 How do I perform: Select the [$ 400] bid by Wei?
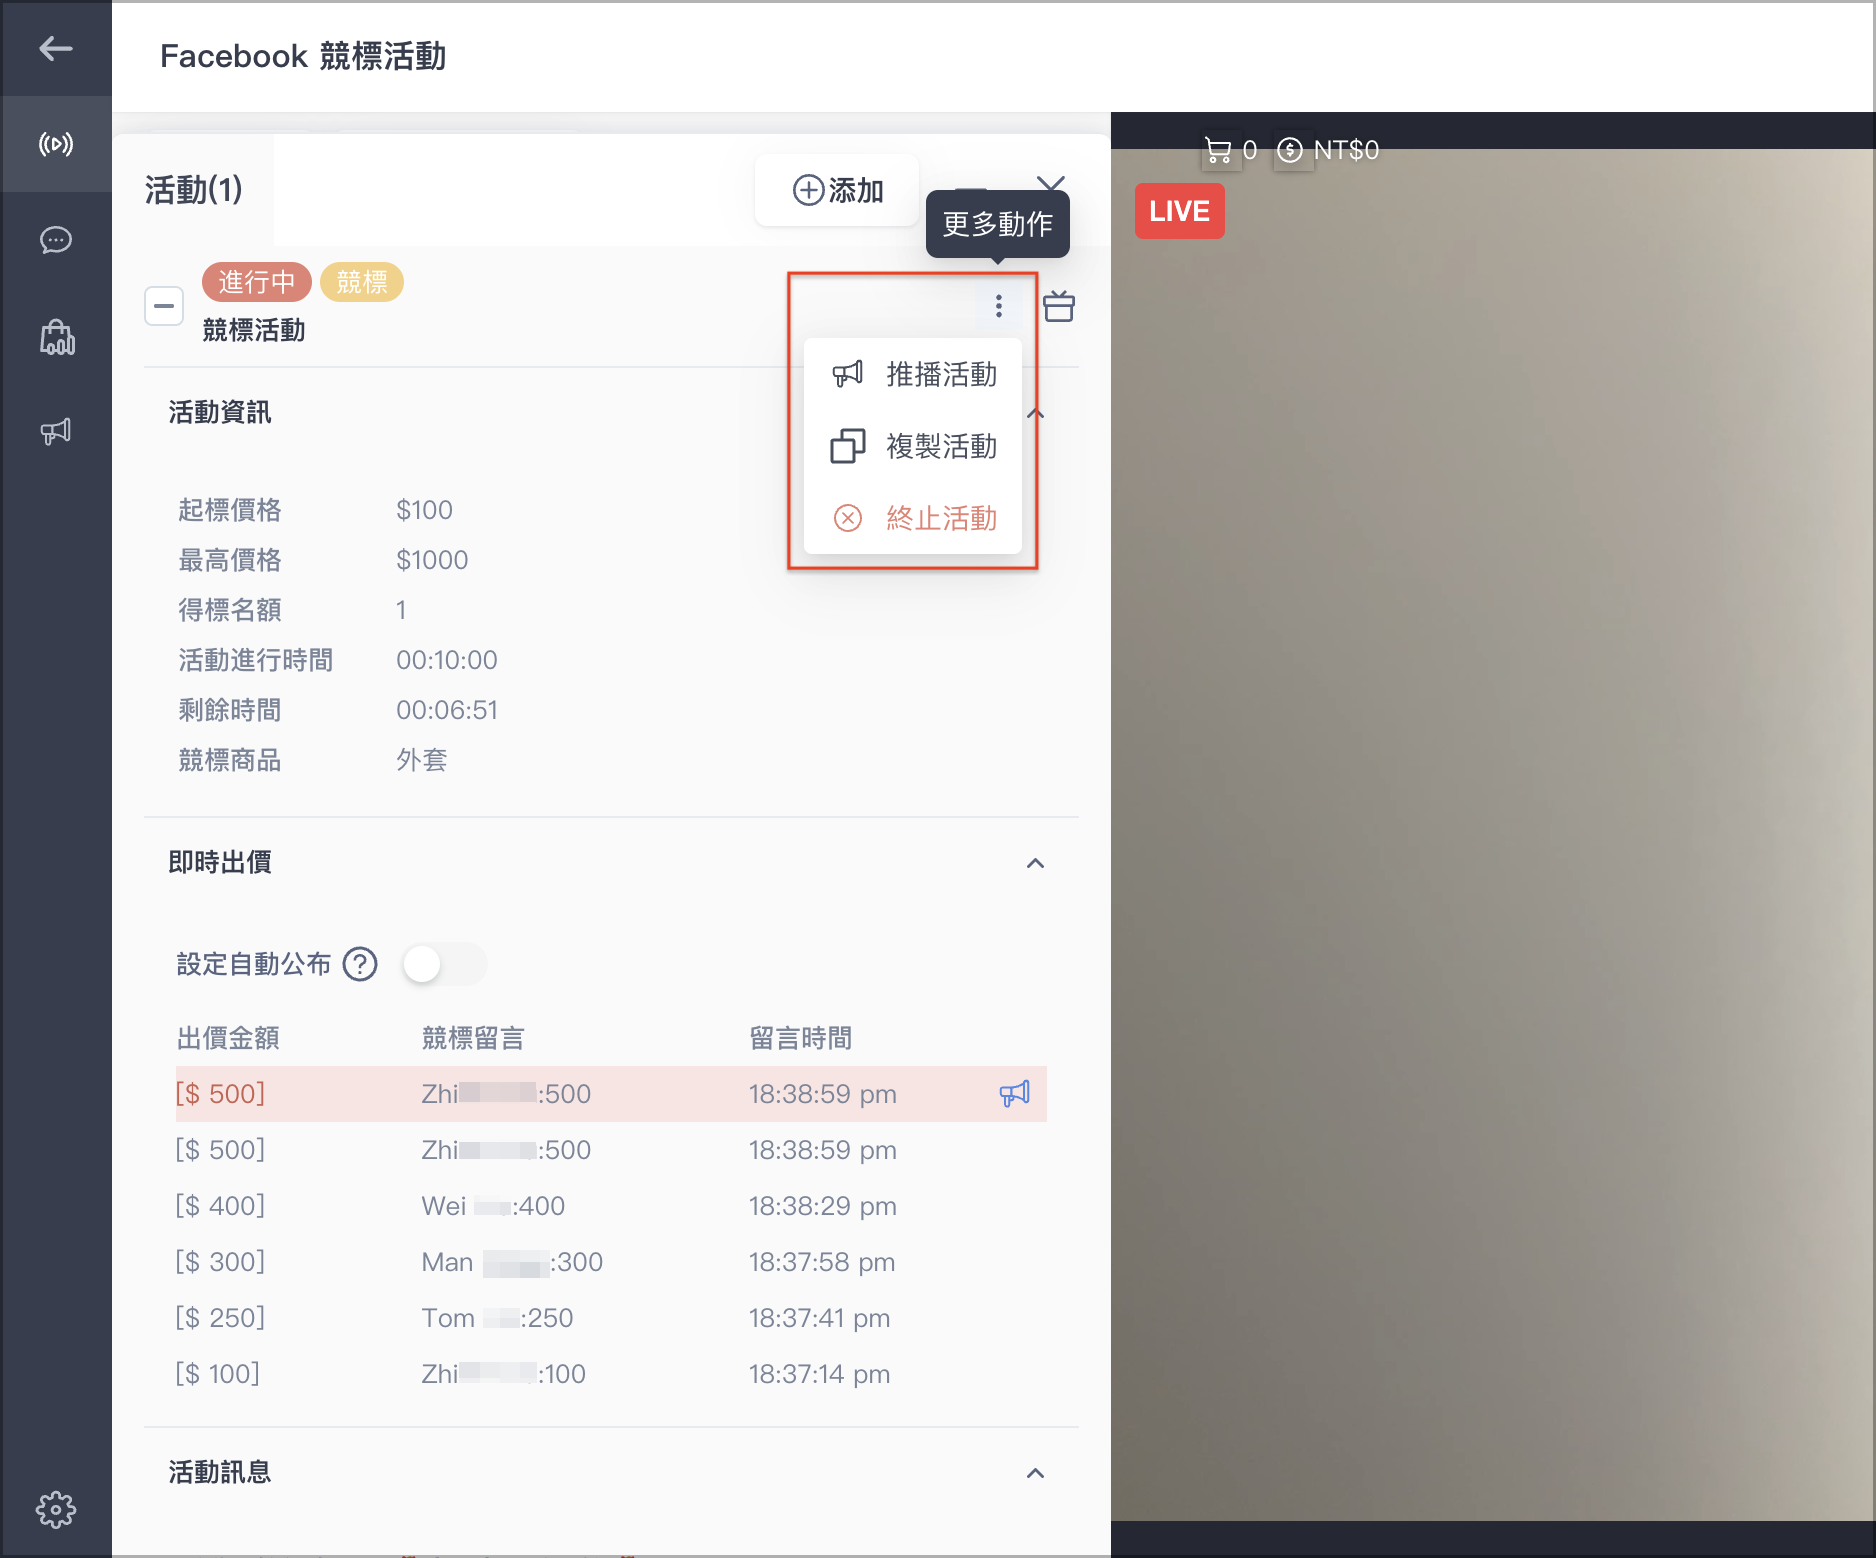[611, 1205]
